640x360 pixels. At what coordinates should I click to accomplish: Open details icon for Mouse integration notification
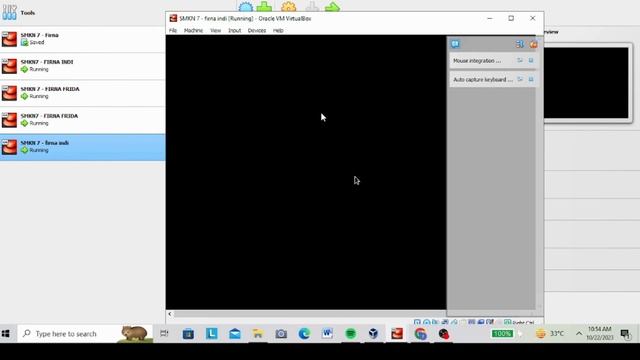[520, 60]
